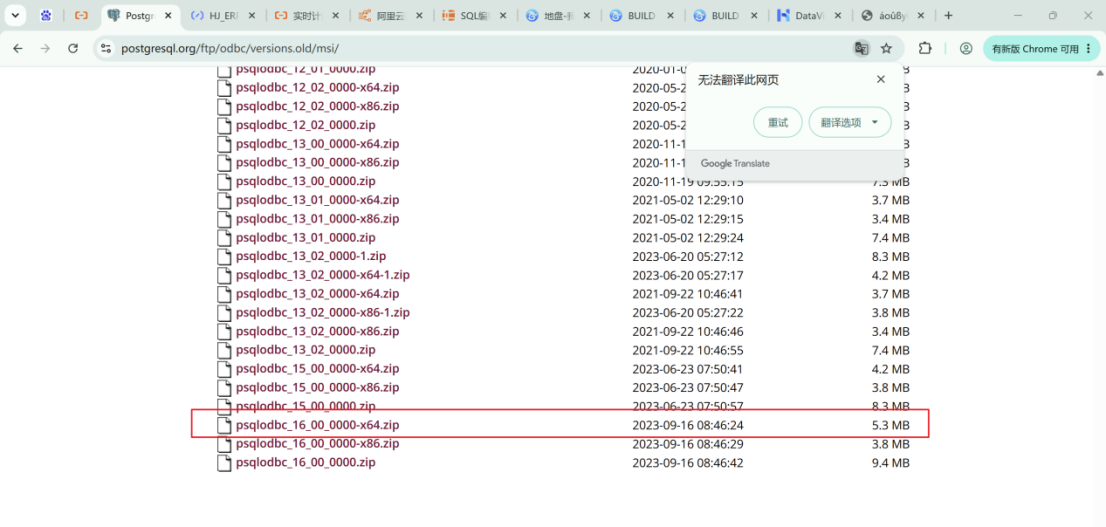Switch to the 阿里云 tab

pos(390,15)
